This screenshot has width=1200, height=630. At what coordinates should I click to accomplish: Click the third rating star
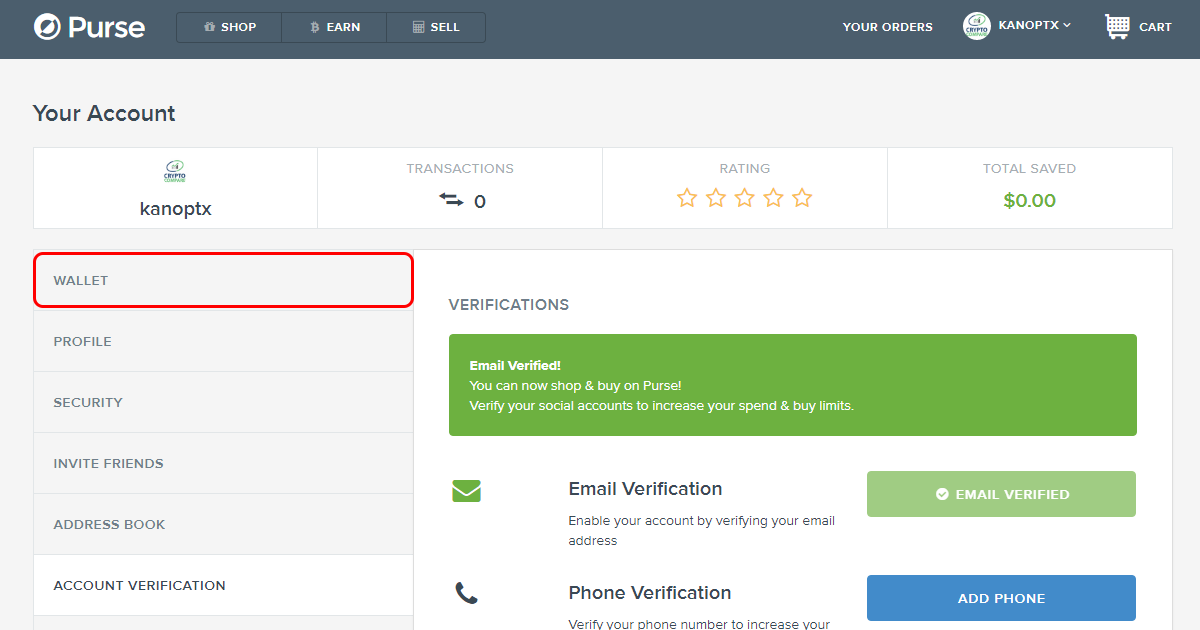(745, 198)
